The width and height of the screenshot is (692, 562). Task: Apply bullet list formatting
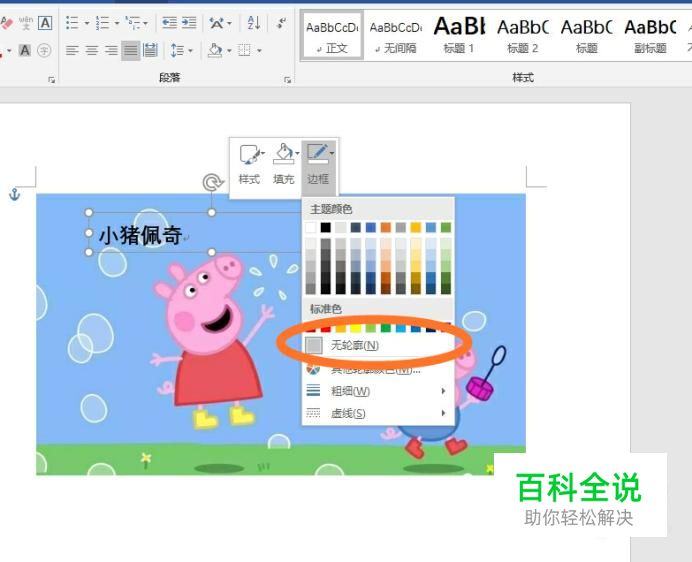72,23
